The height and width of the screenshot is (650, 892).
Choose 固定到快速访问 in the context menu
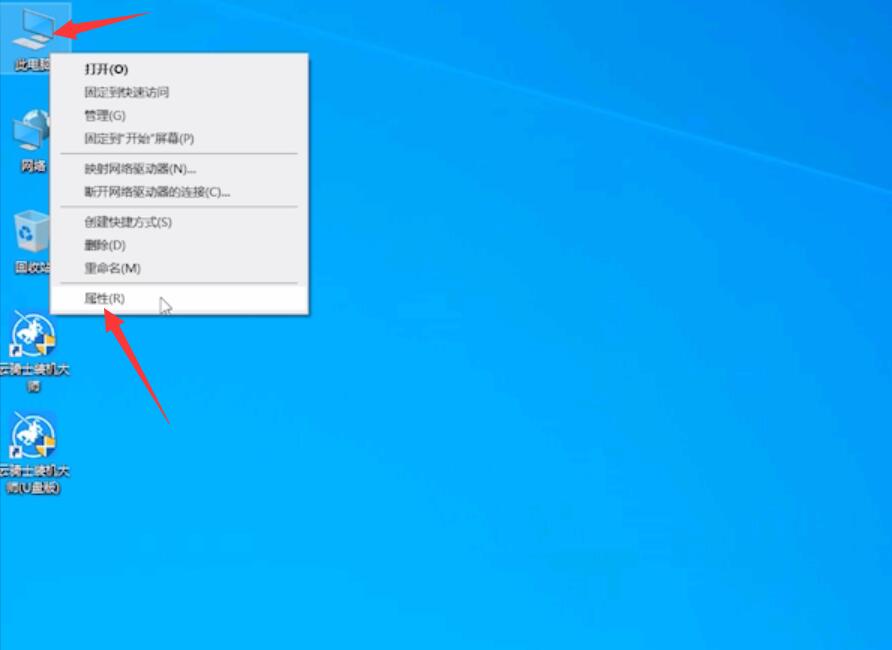(x=180, y=92)
